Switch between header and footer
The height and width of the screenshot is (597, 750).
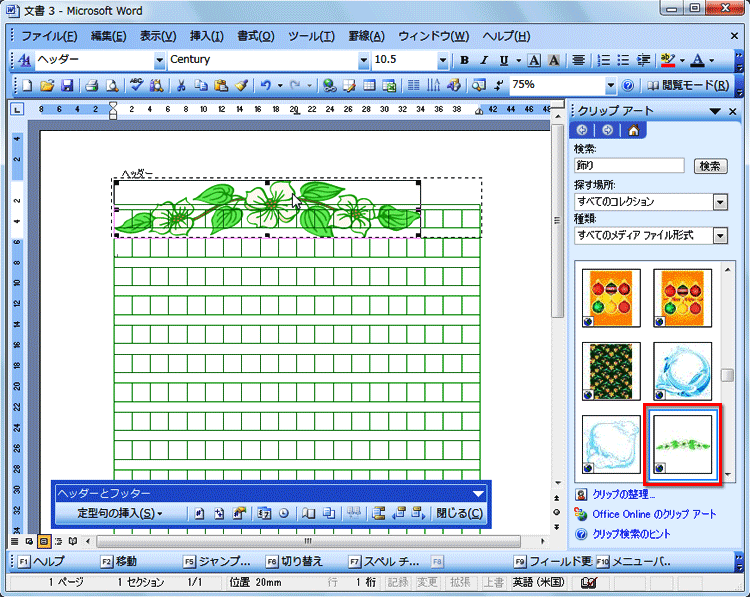point(379,513)
